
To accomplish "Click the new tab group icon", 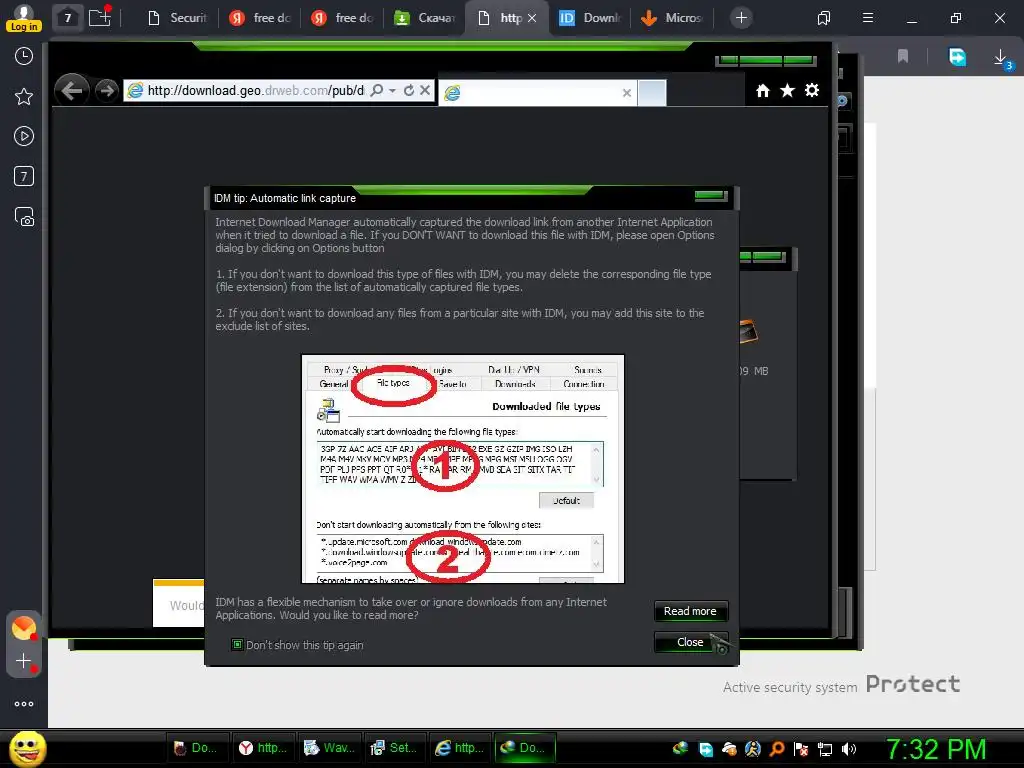I will (100, 17).
